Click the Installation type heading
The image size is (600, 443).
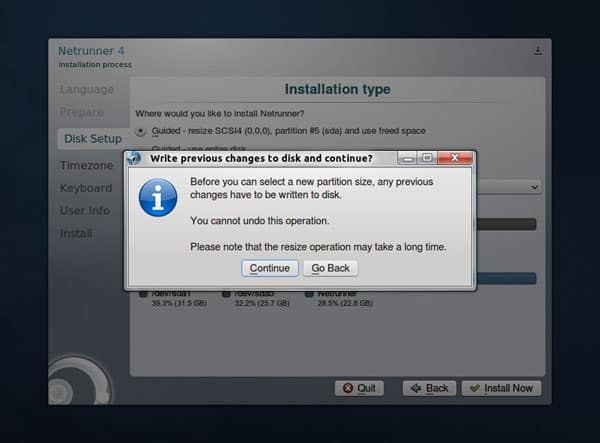(338, 89)
